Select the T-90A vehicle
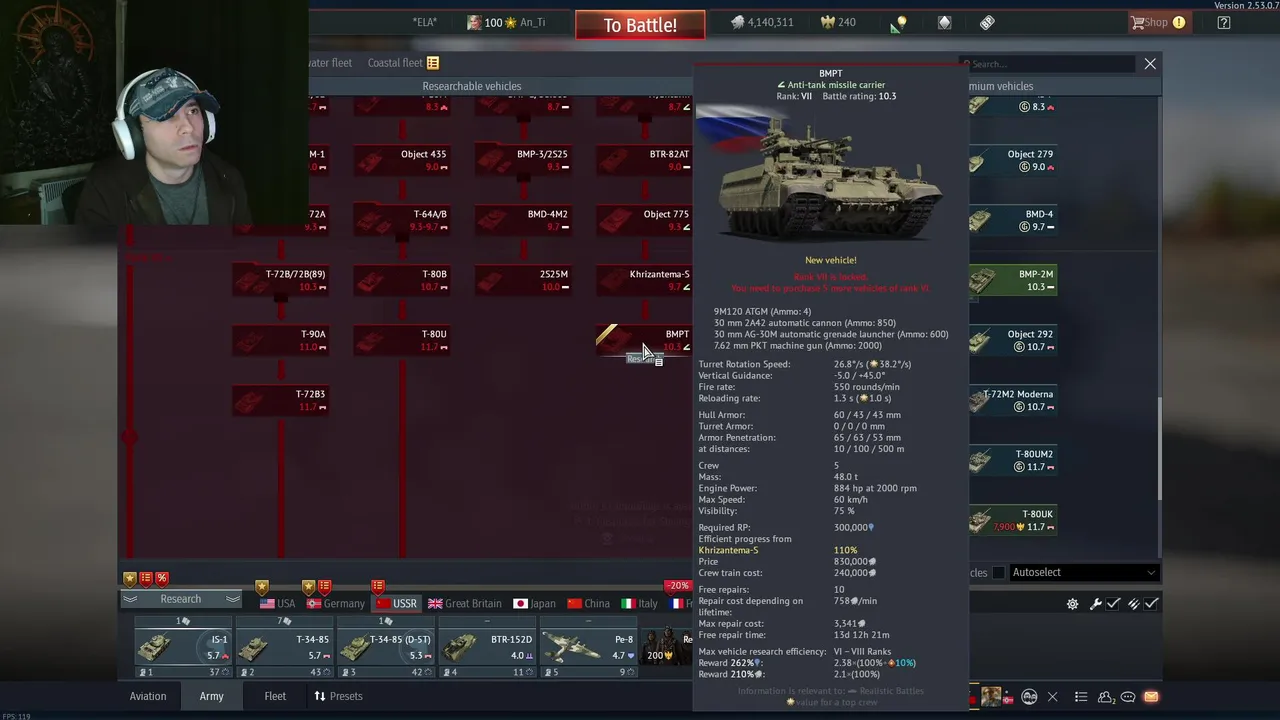 [x=281, y=340]
